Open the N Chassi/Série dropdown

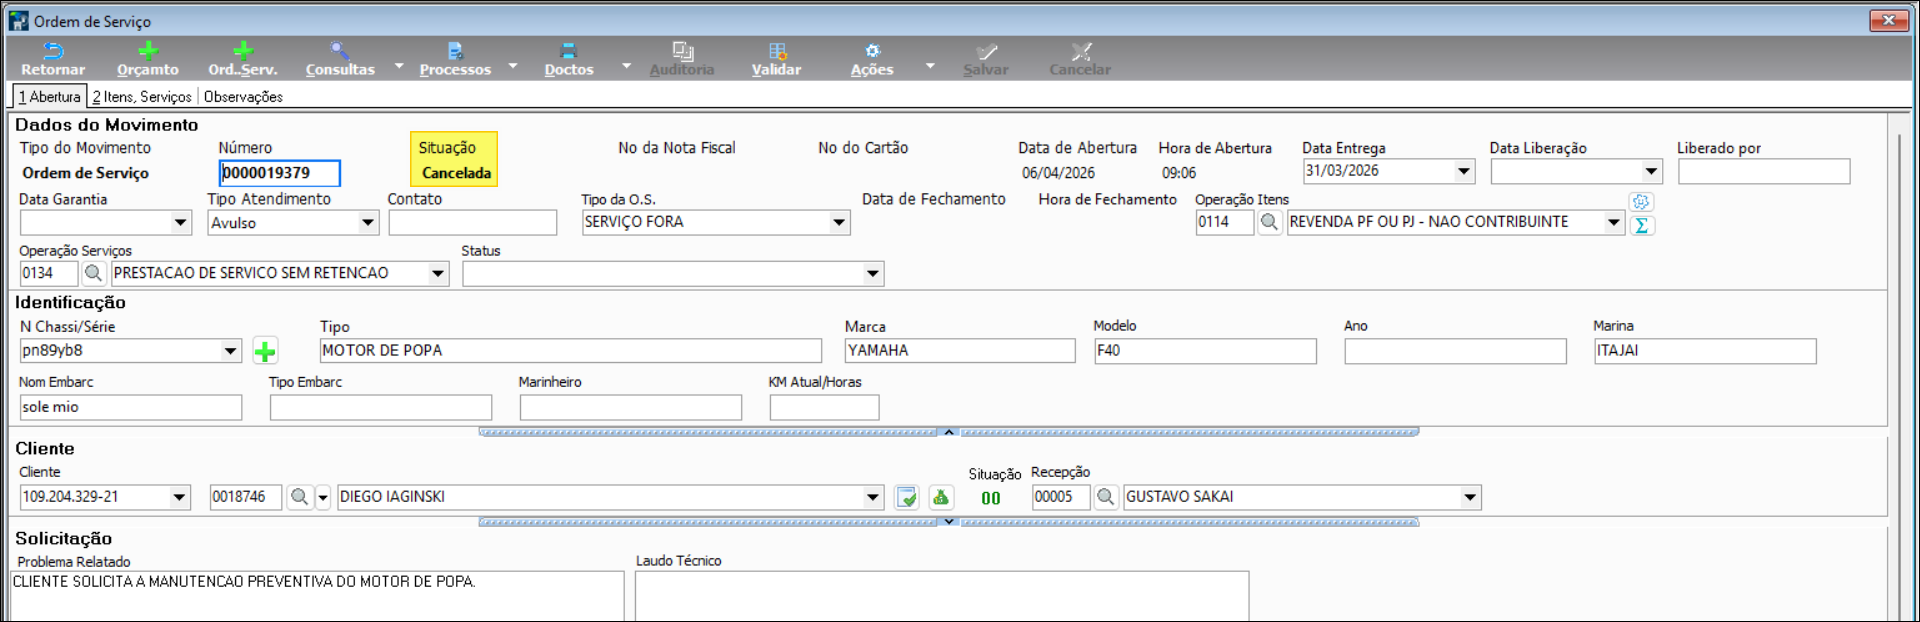pyautogui.click(x=231, y=351)
